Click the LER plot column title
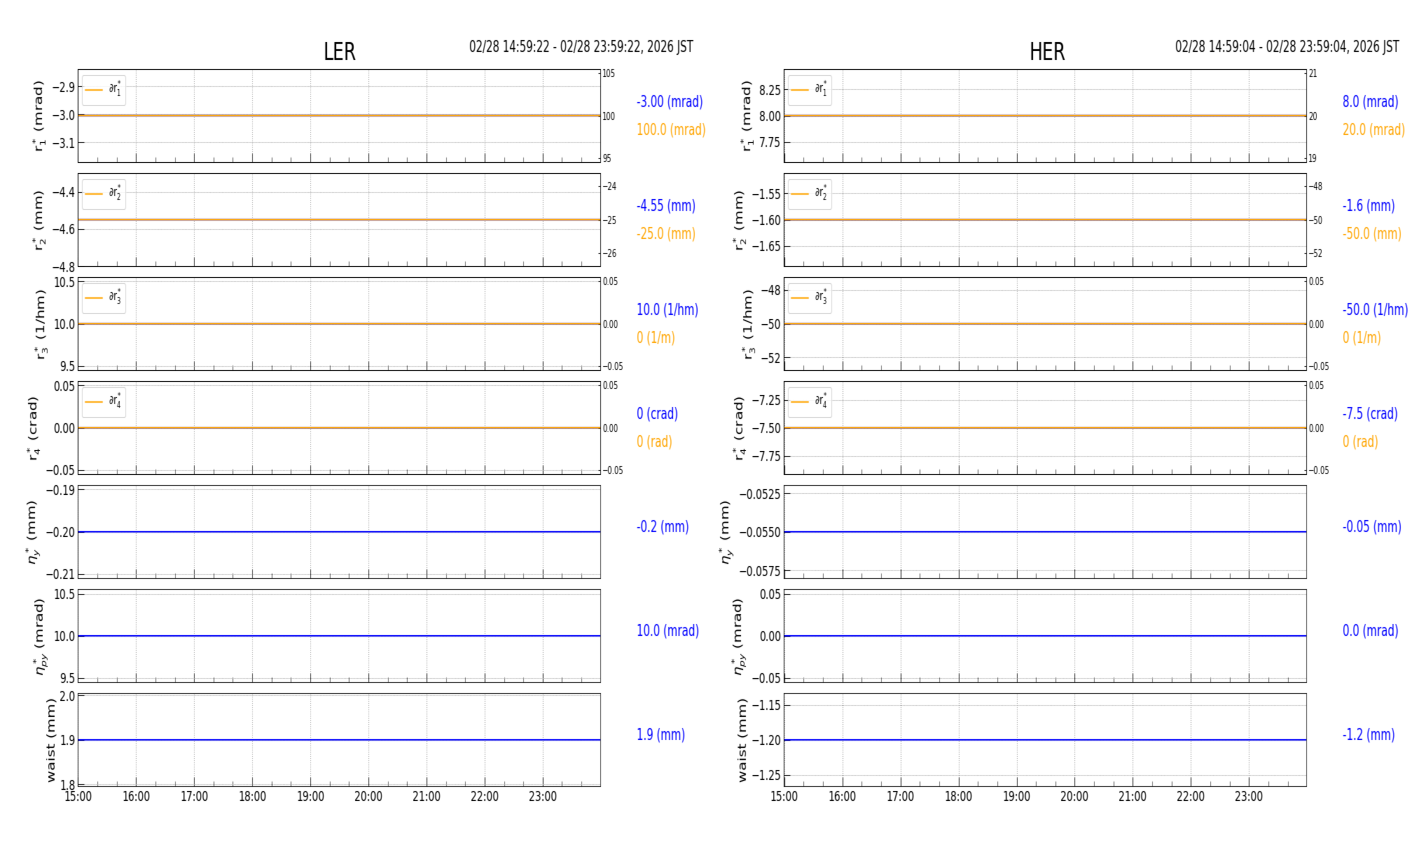The height and width of the screenshot is (864, 1412). click(339, 52)
